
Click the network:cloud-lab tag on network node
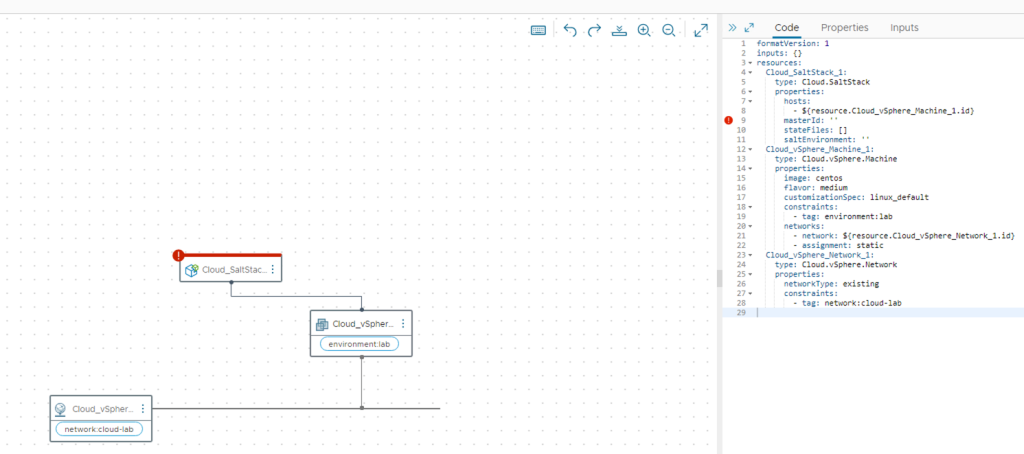[x=99, y=429]
